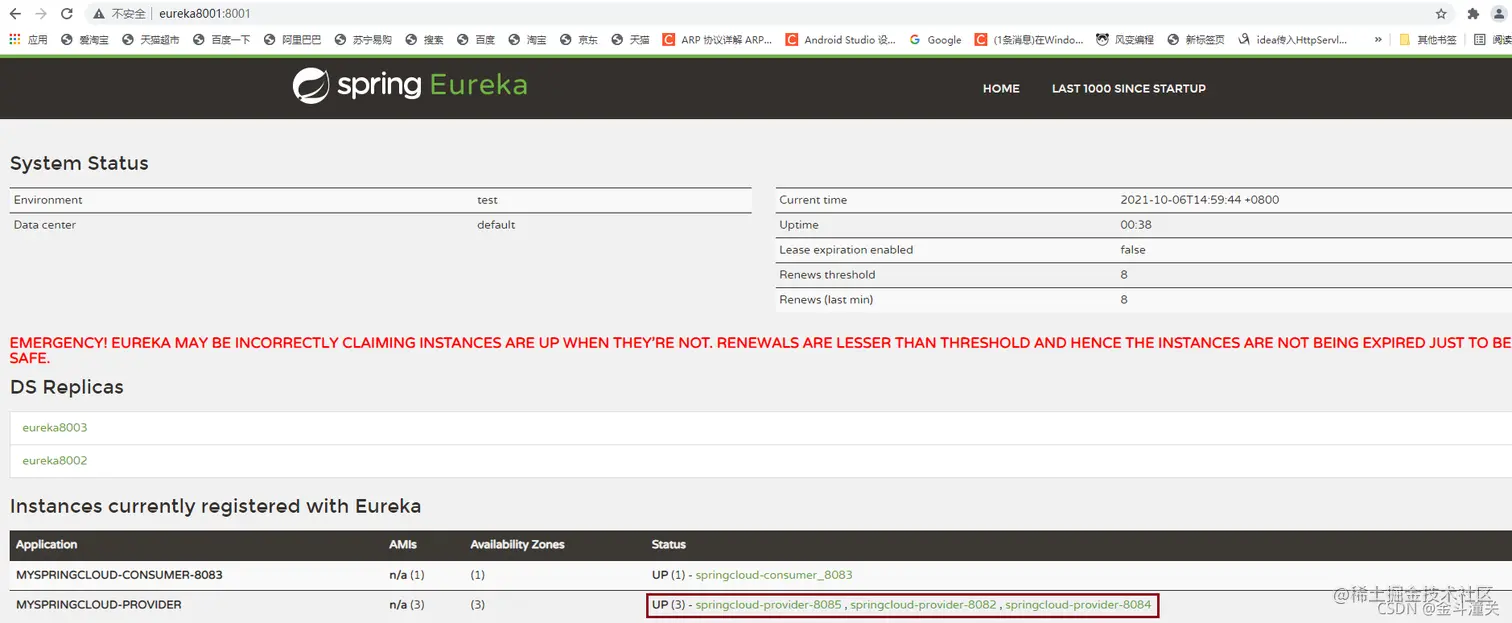
Task: Bookmark this page with the star icon
Action: coord(1441,14)
